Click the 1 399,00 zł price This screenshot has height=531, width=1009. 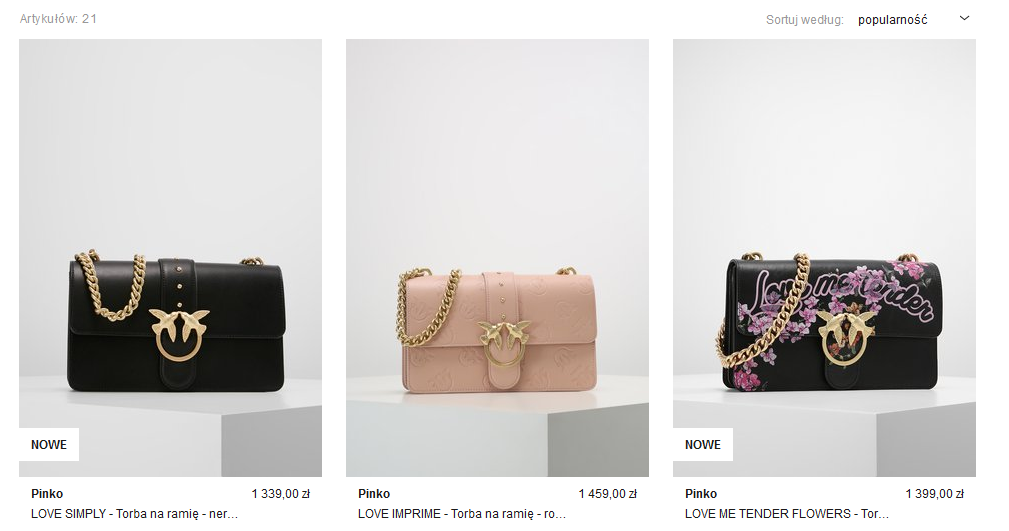click(x=934, y=494)
